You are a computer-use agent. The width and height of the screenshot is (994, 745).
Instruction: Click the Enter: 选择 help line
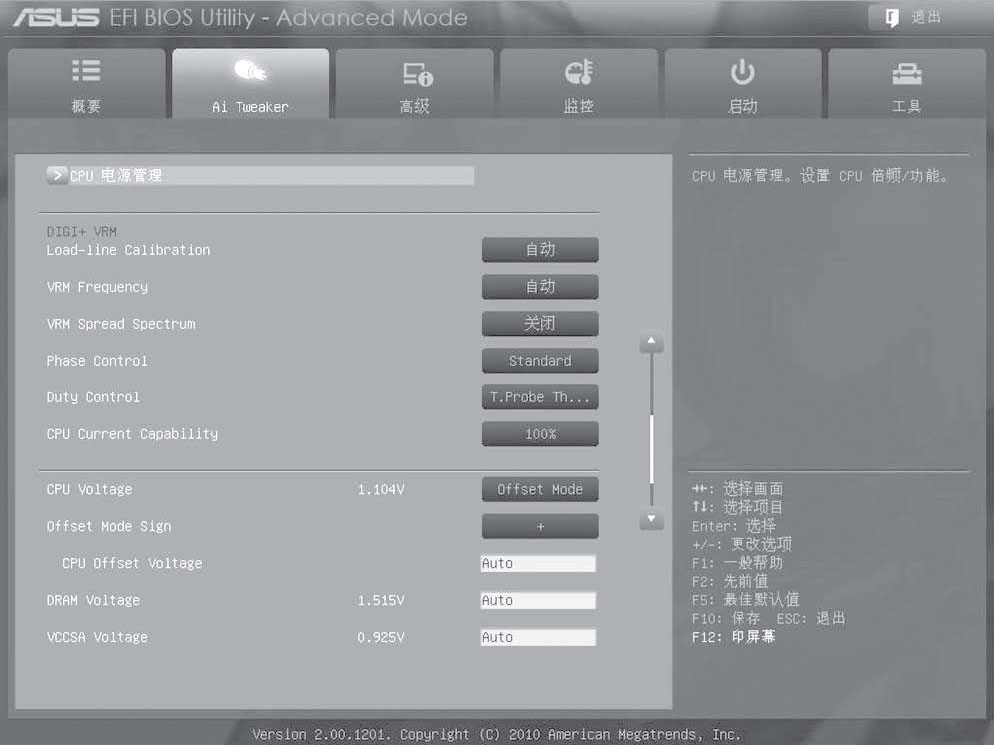tap(733, 526)
